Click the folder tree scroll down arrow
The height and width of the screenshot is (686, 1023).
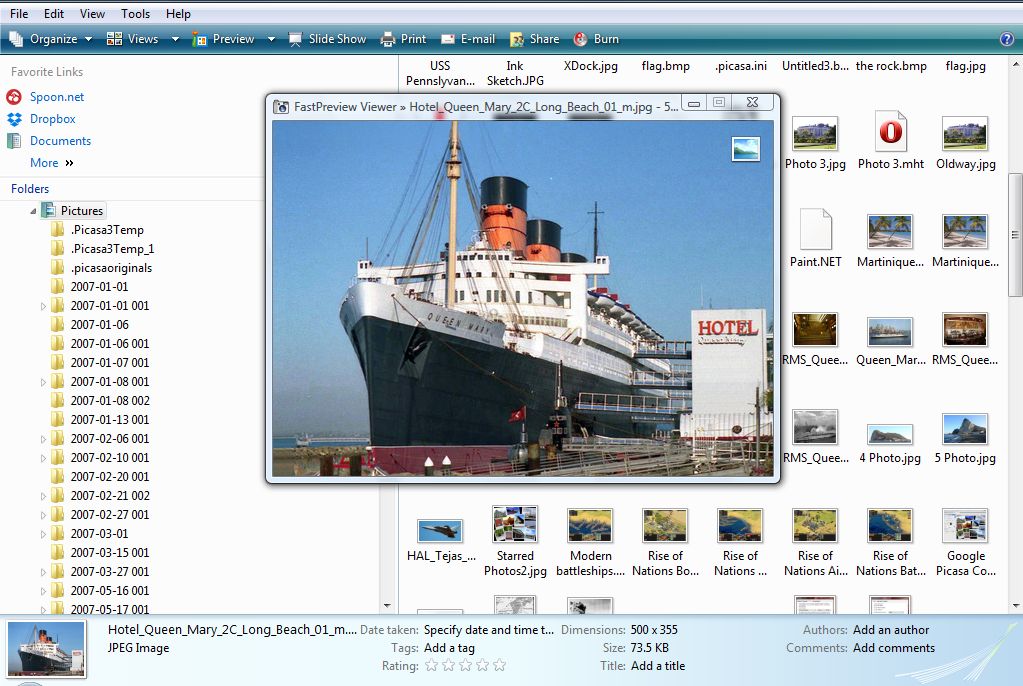click(x=387, y=606)
